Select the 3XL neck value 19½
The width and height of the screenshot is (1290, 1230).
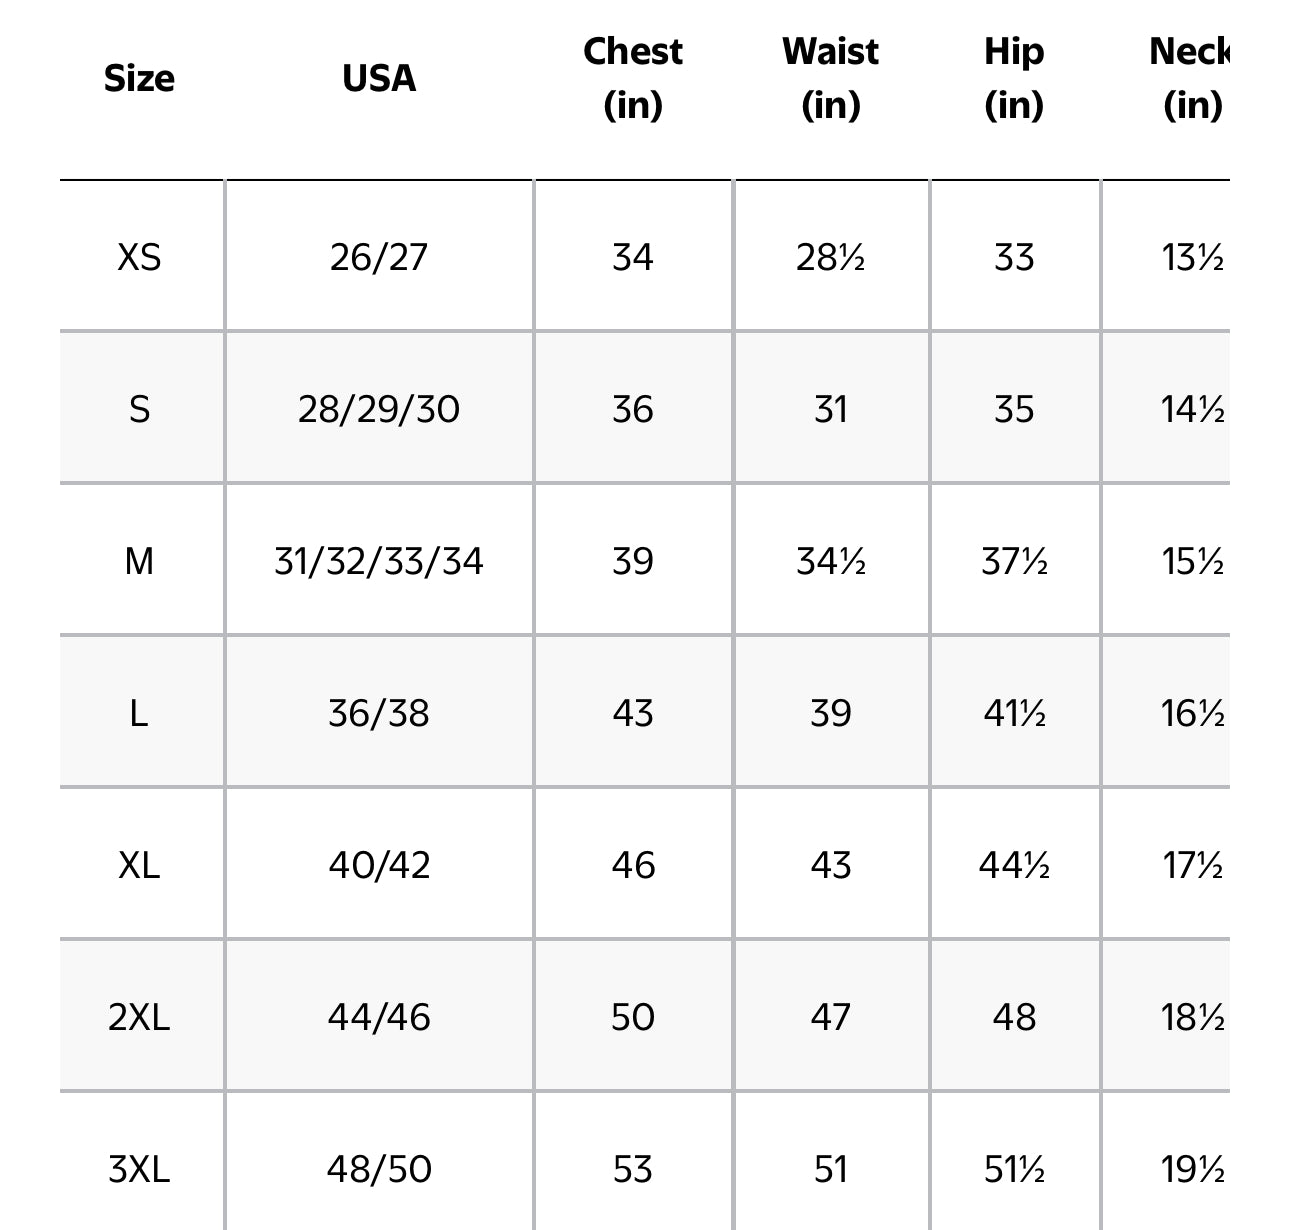pyautogui.click(x=1192, y=1169)
